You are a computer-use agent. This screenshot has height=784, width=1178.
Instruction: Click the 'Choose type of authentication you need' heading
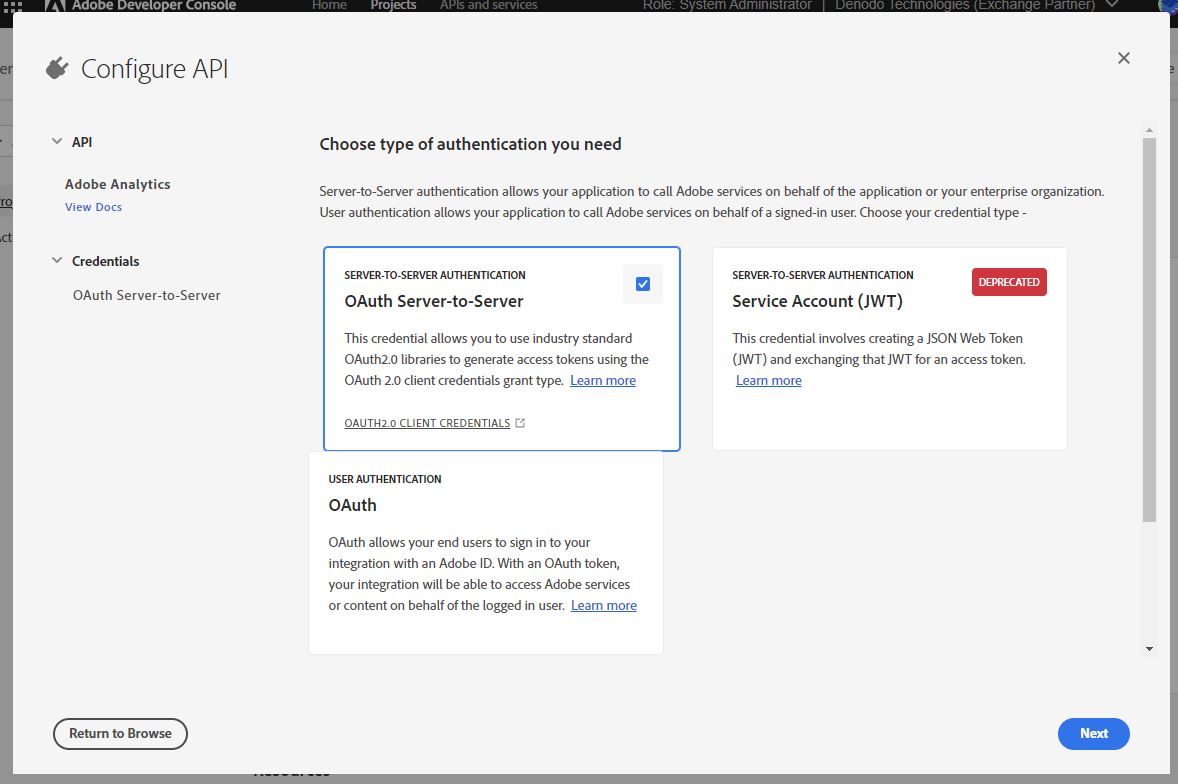click(470, 144)
